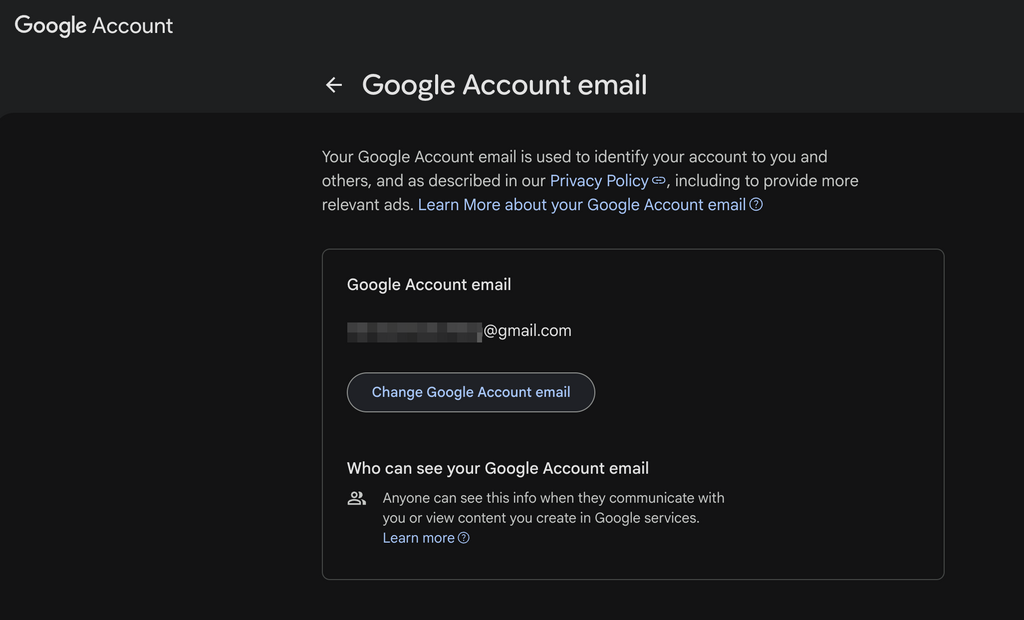Screen dimensions: 1024x620
Task: Click the Google Account email page title
Action: tap(504, 85)
